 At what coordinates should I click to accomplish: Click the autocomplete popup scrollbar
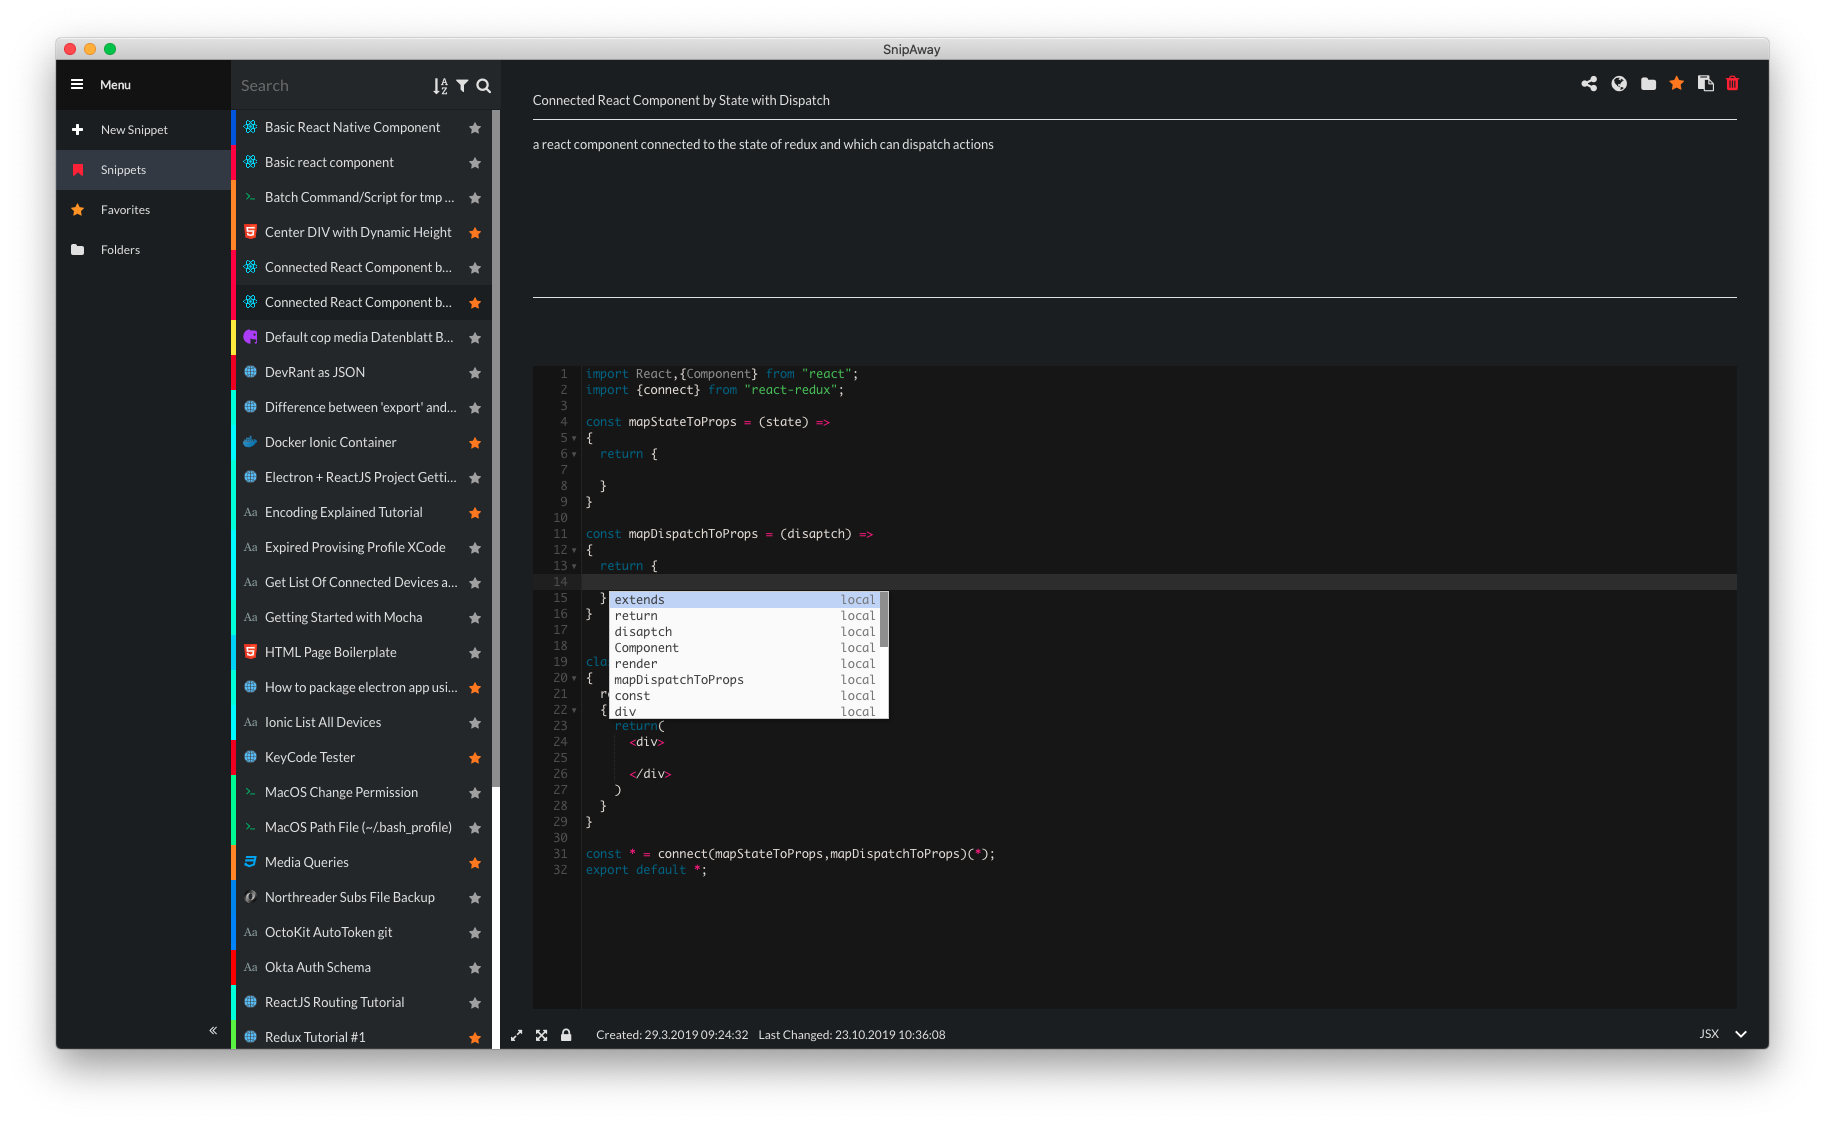click(884, 620)
